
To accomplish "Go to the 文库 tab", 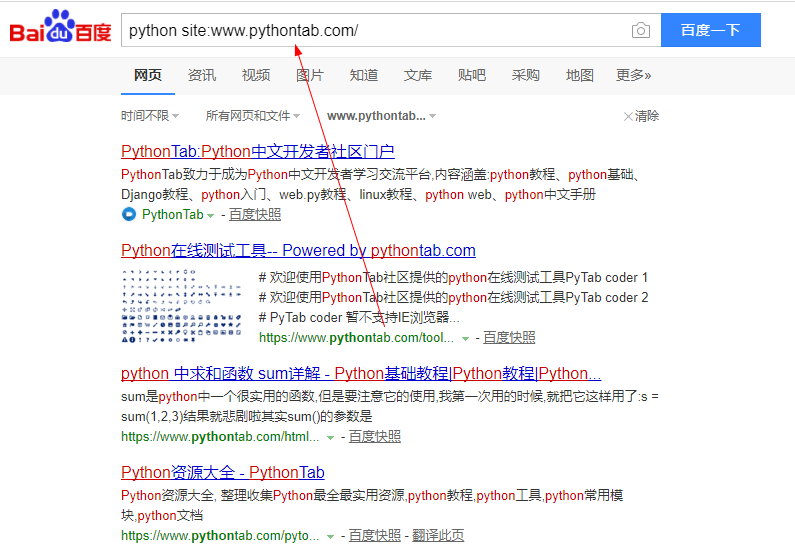I will pos(418,76).
